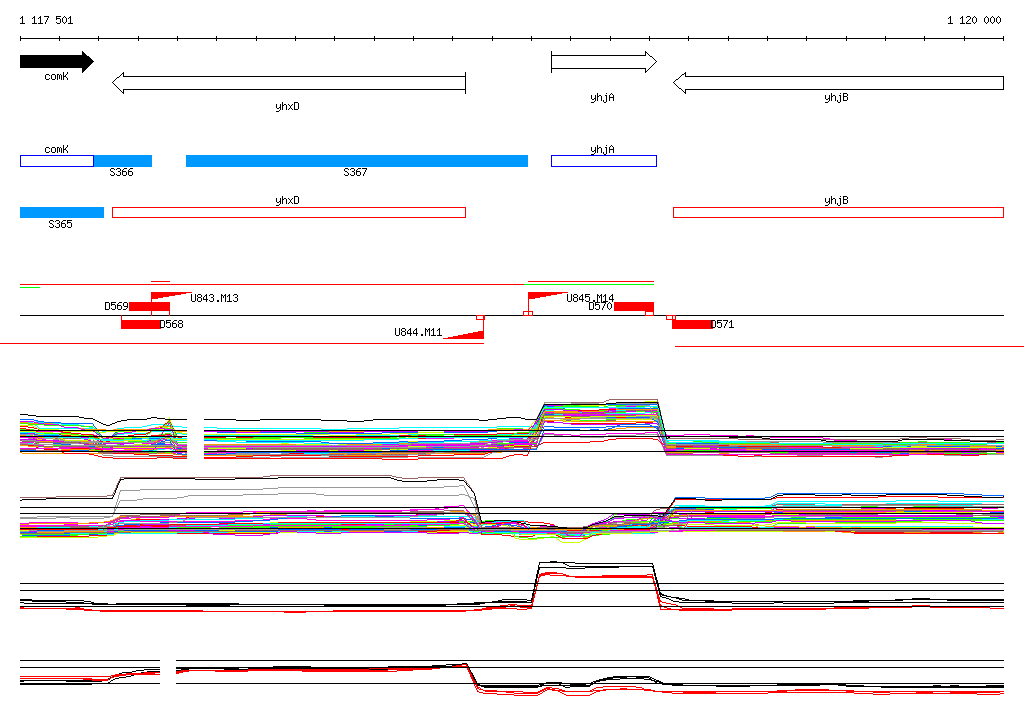The height and width of the screenshot is (714, 1024).
Task: Select the white yhxD gene arrow
Action: 289,83
